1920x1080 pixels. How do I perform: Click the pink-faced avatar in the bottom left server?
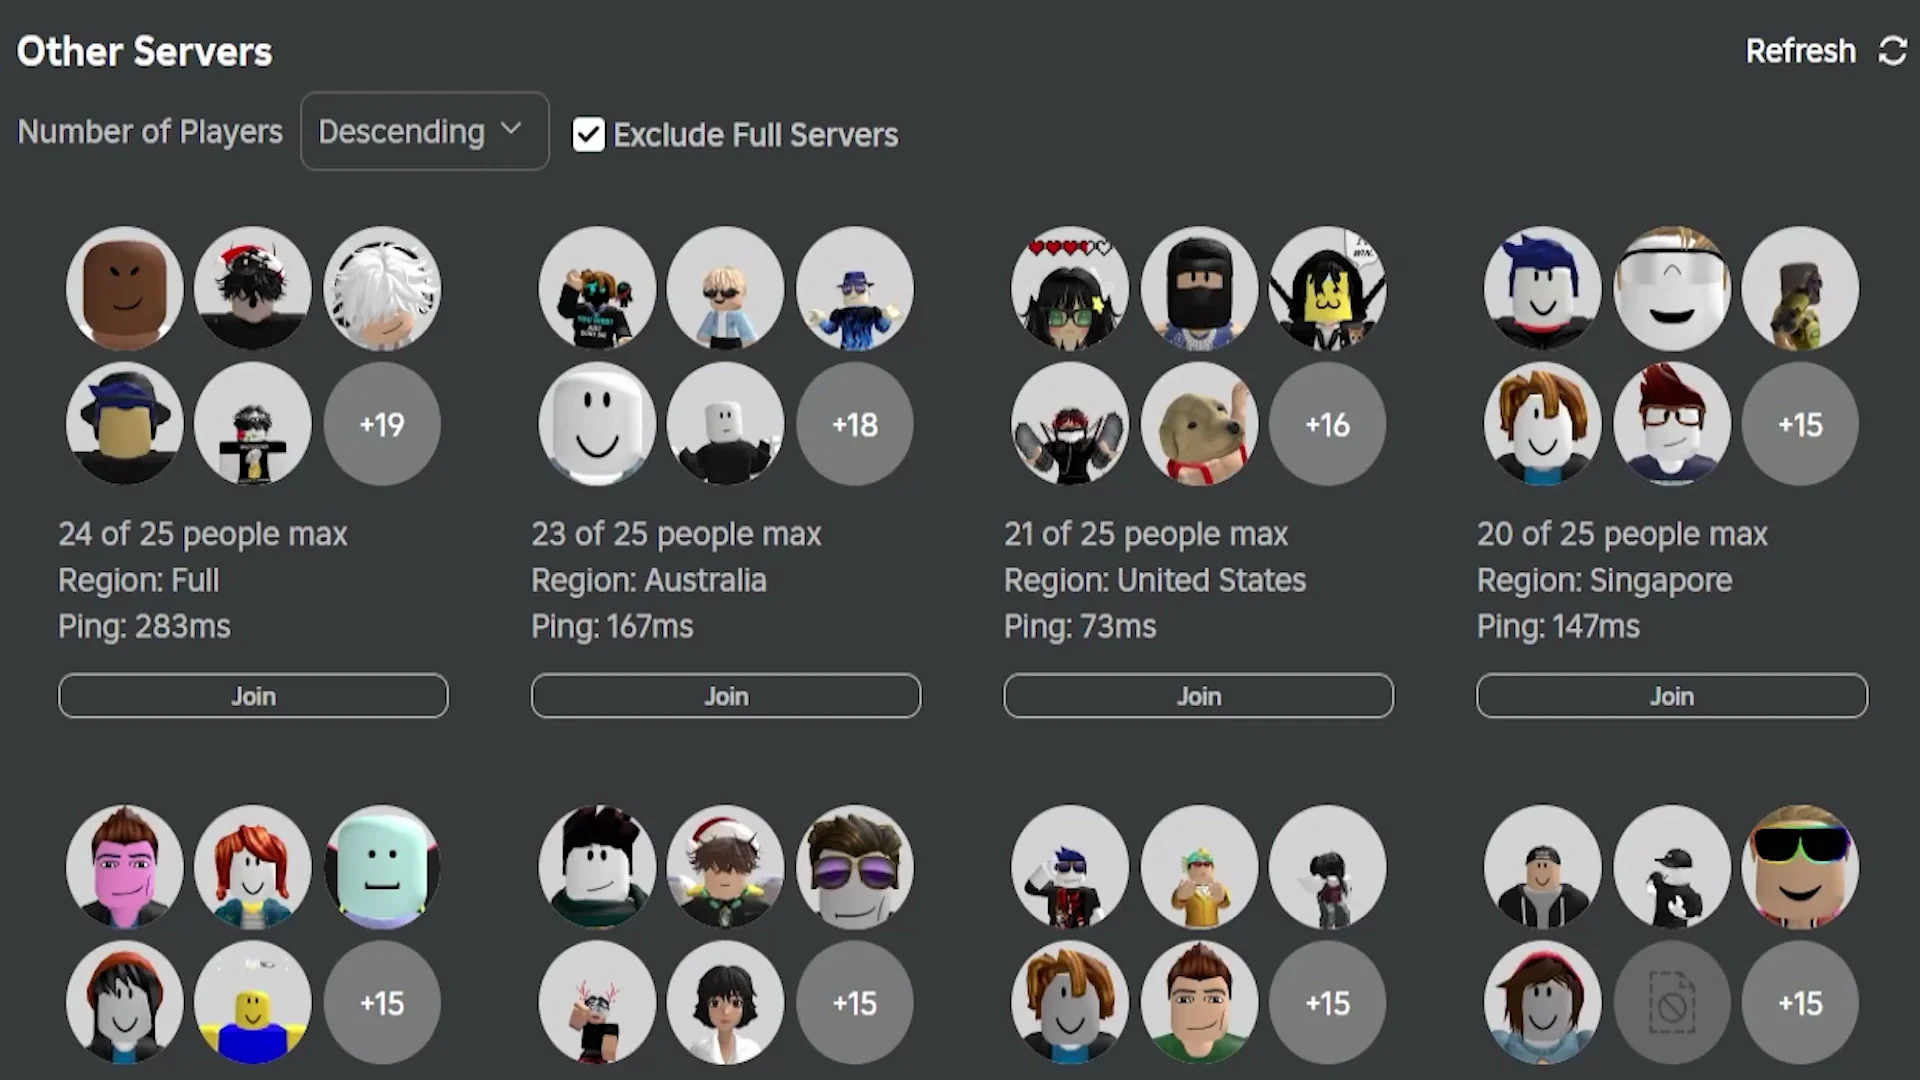124,867
